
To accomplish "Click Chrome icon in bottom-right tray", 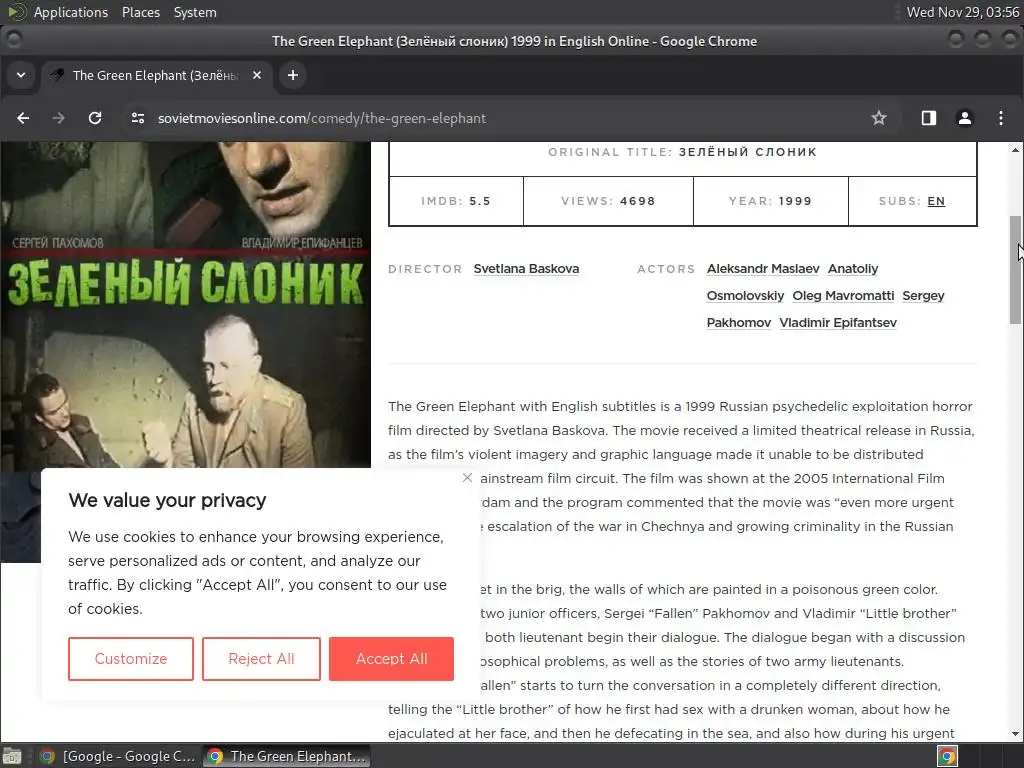I will tap(948, 756).
